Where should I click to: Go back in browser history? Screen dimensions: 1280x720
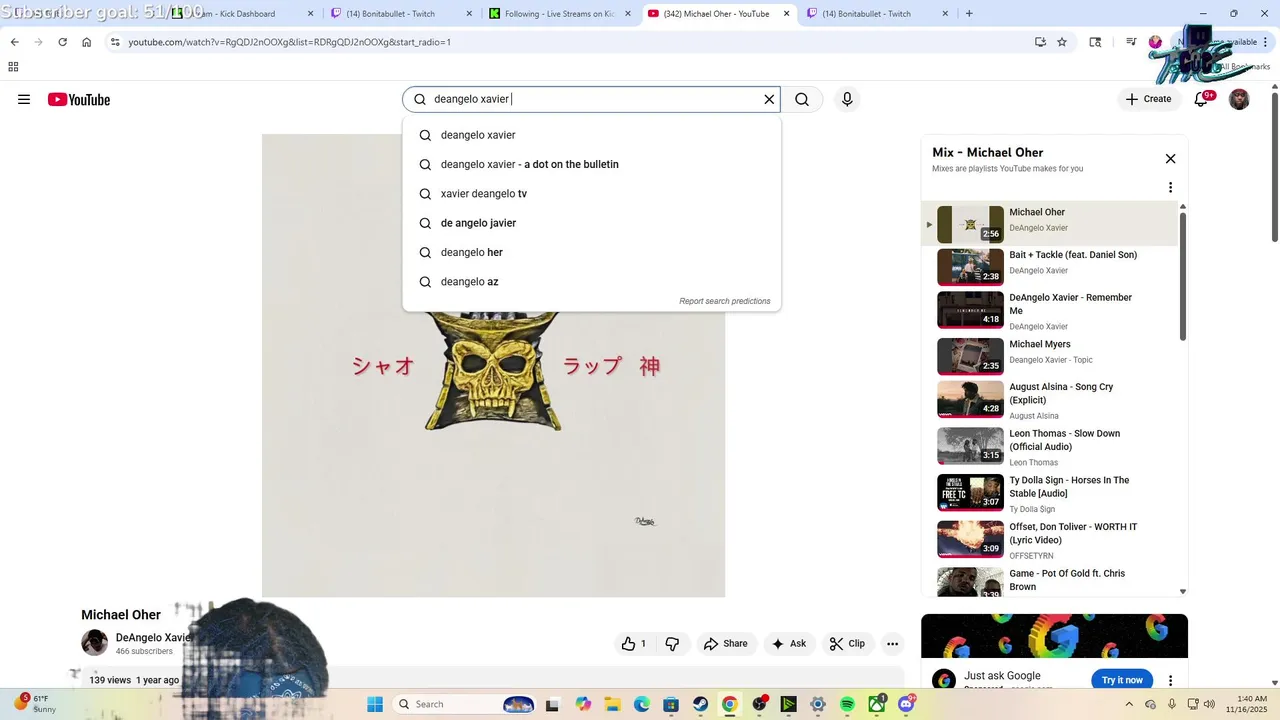(x=14, y=42)
